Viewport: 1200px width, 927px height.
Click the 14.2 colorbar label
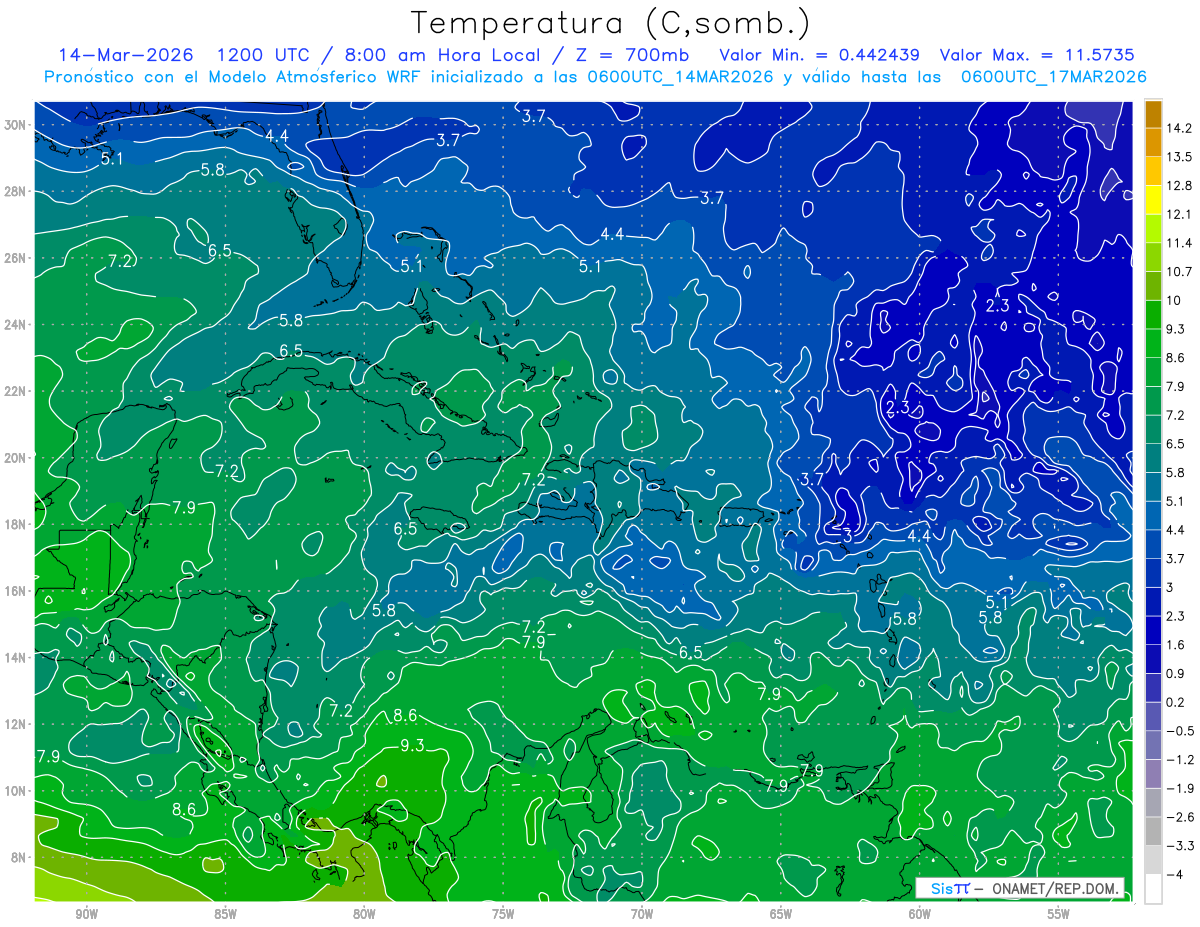(x=1179, y=128)
